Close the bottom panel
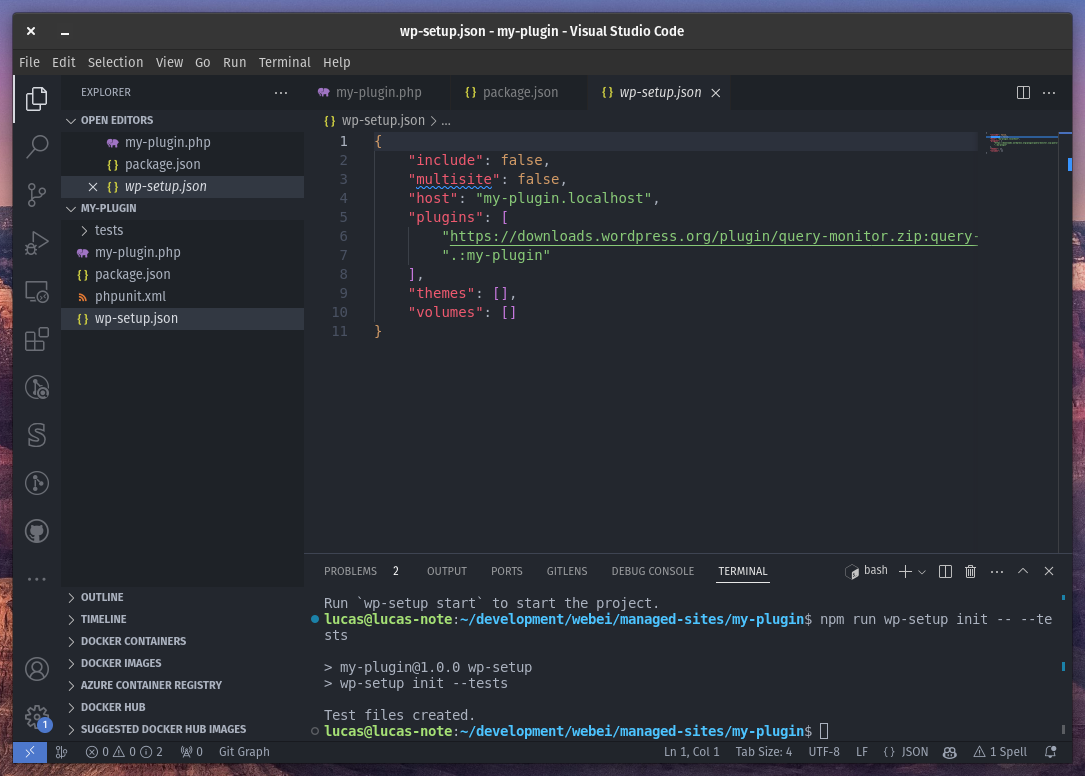 click(1049, 571)
